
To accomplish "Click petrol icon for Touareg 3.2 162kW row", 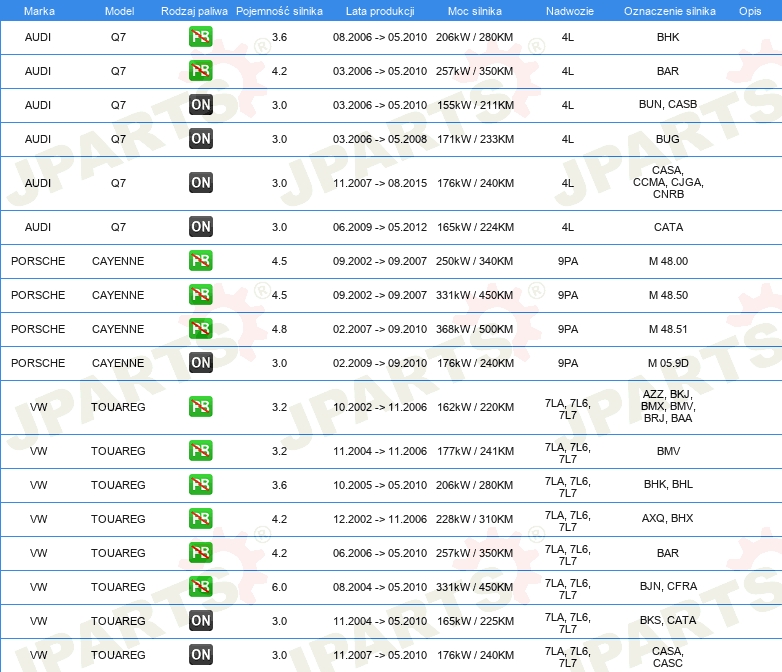I will coord(200,406).
